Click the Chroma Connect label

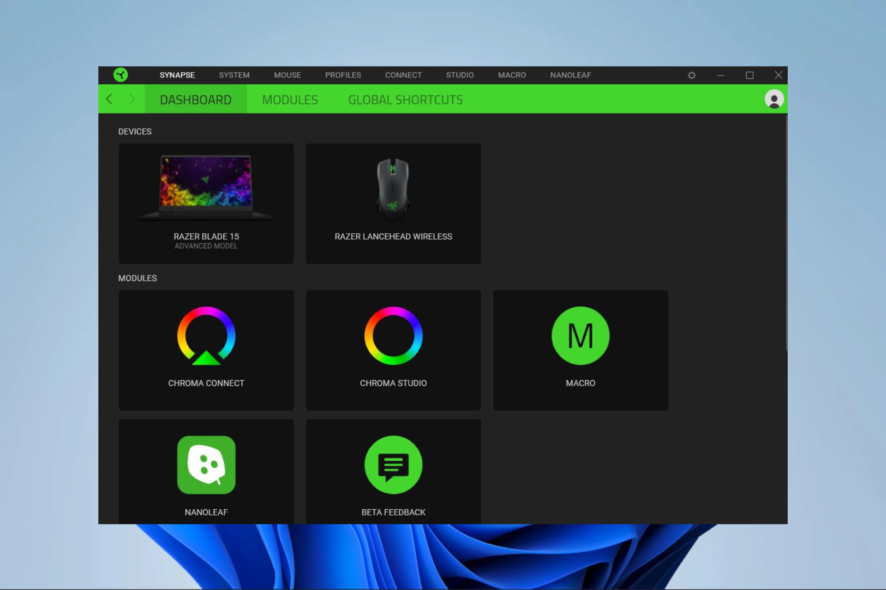coord(206,383)
